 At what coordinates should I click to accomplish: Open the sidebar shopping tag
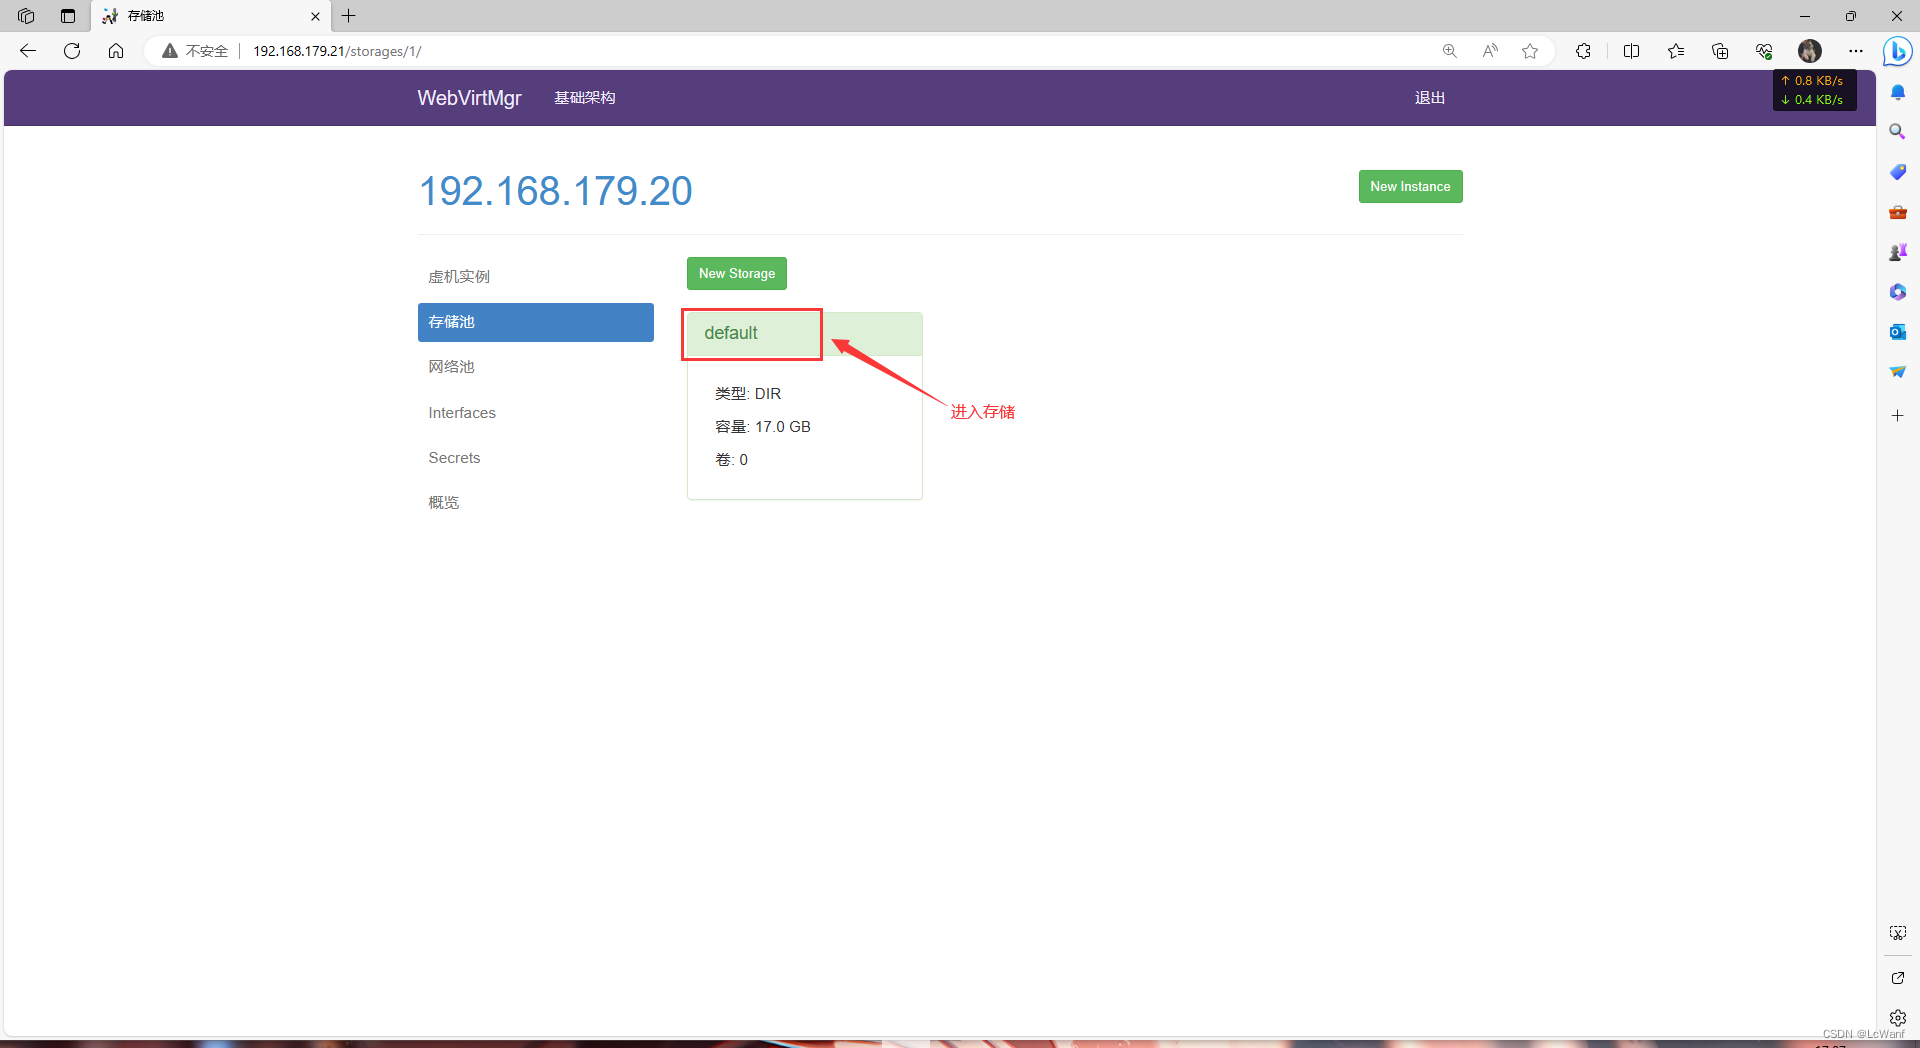pos(1897,172)
